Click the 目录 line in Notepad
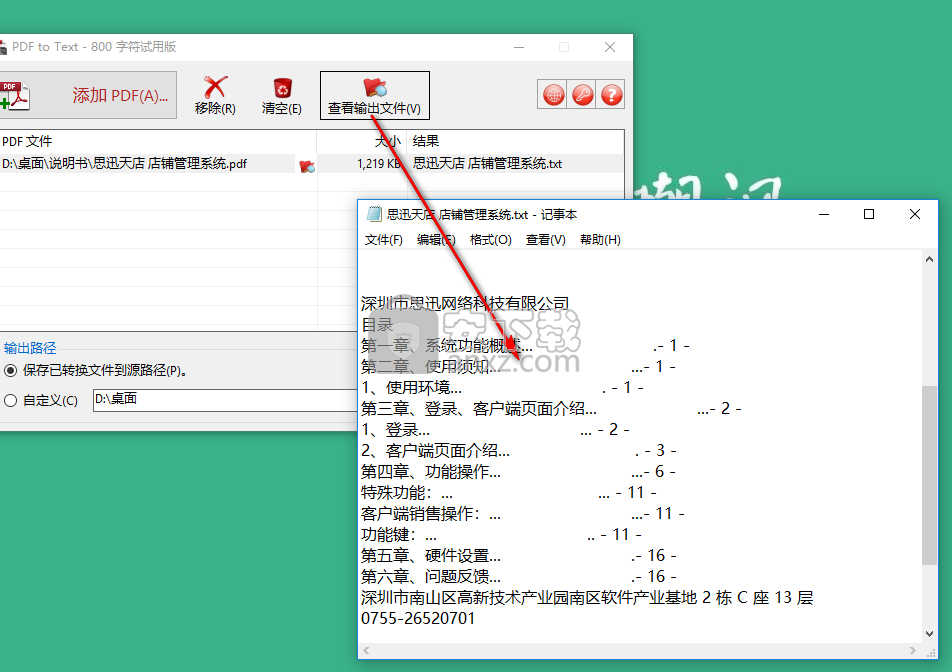 pos(377,324)
